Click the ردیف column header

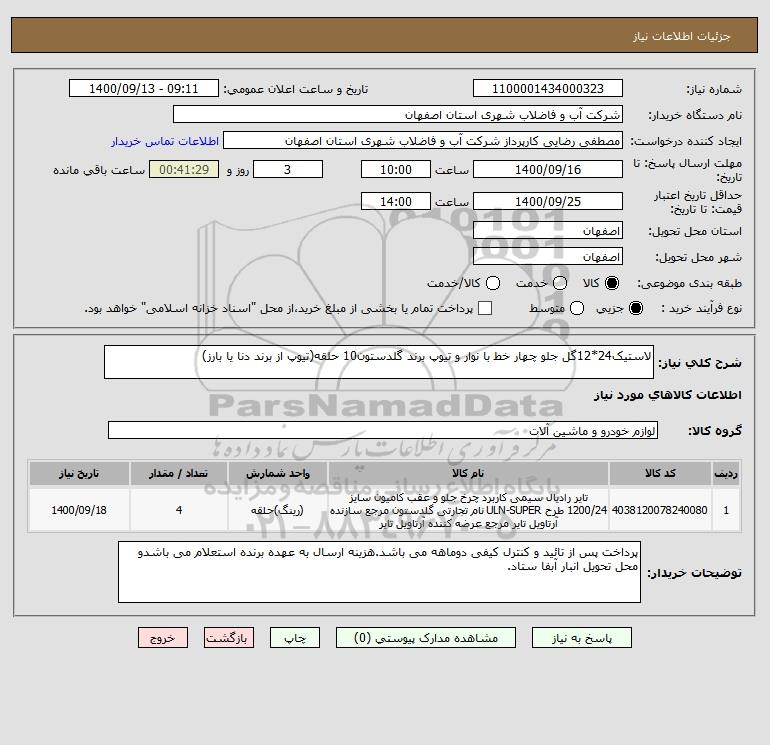726,473
